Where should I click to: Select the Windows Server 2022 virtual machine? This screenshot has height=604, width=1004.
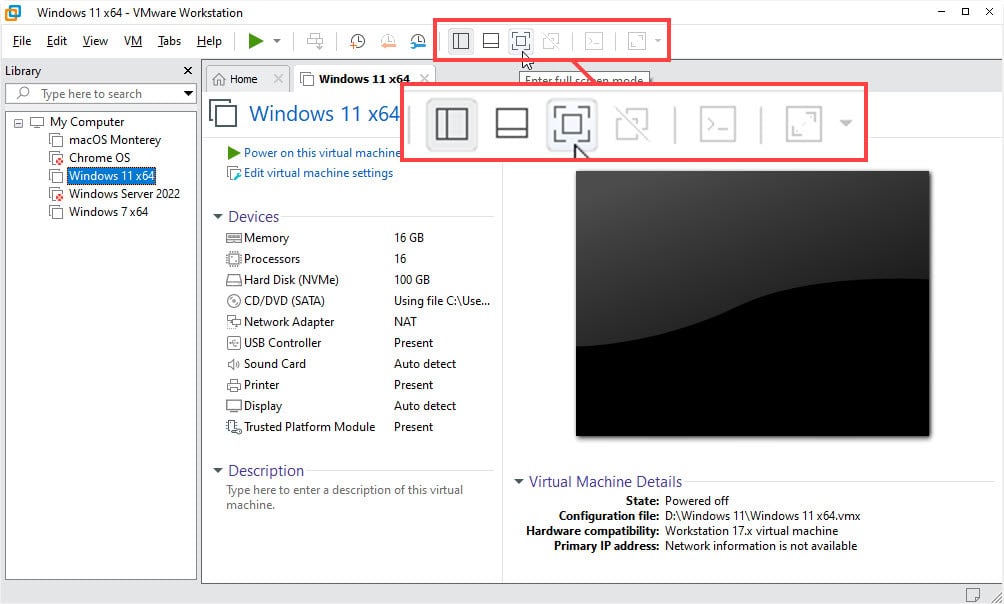coord(124,193)
